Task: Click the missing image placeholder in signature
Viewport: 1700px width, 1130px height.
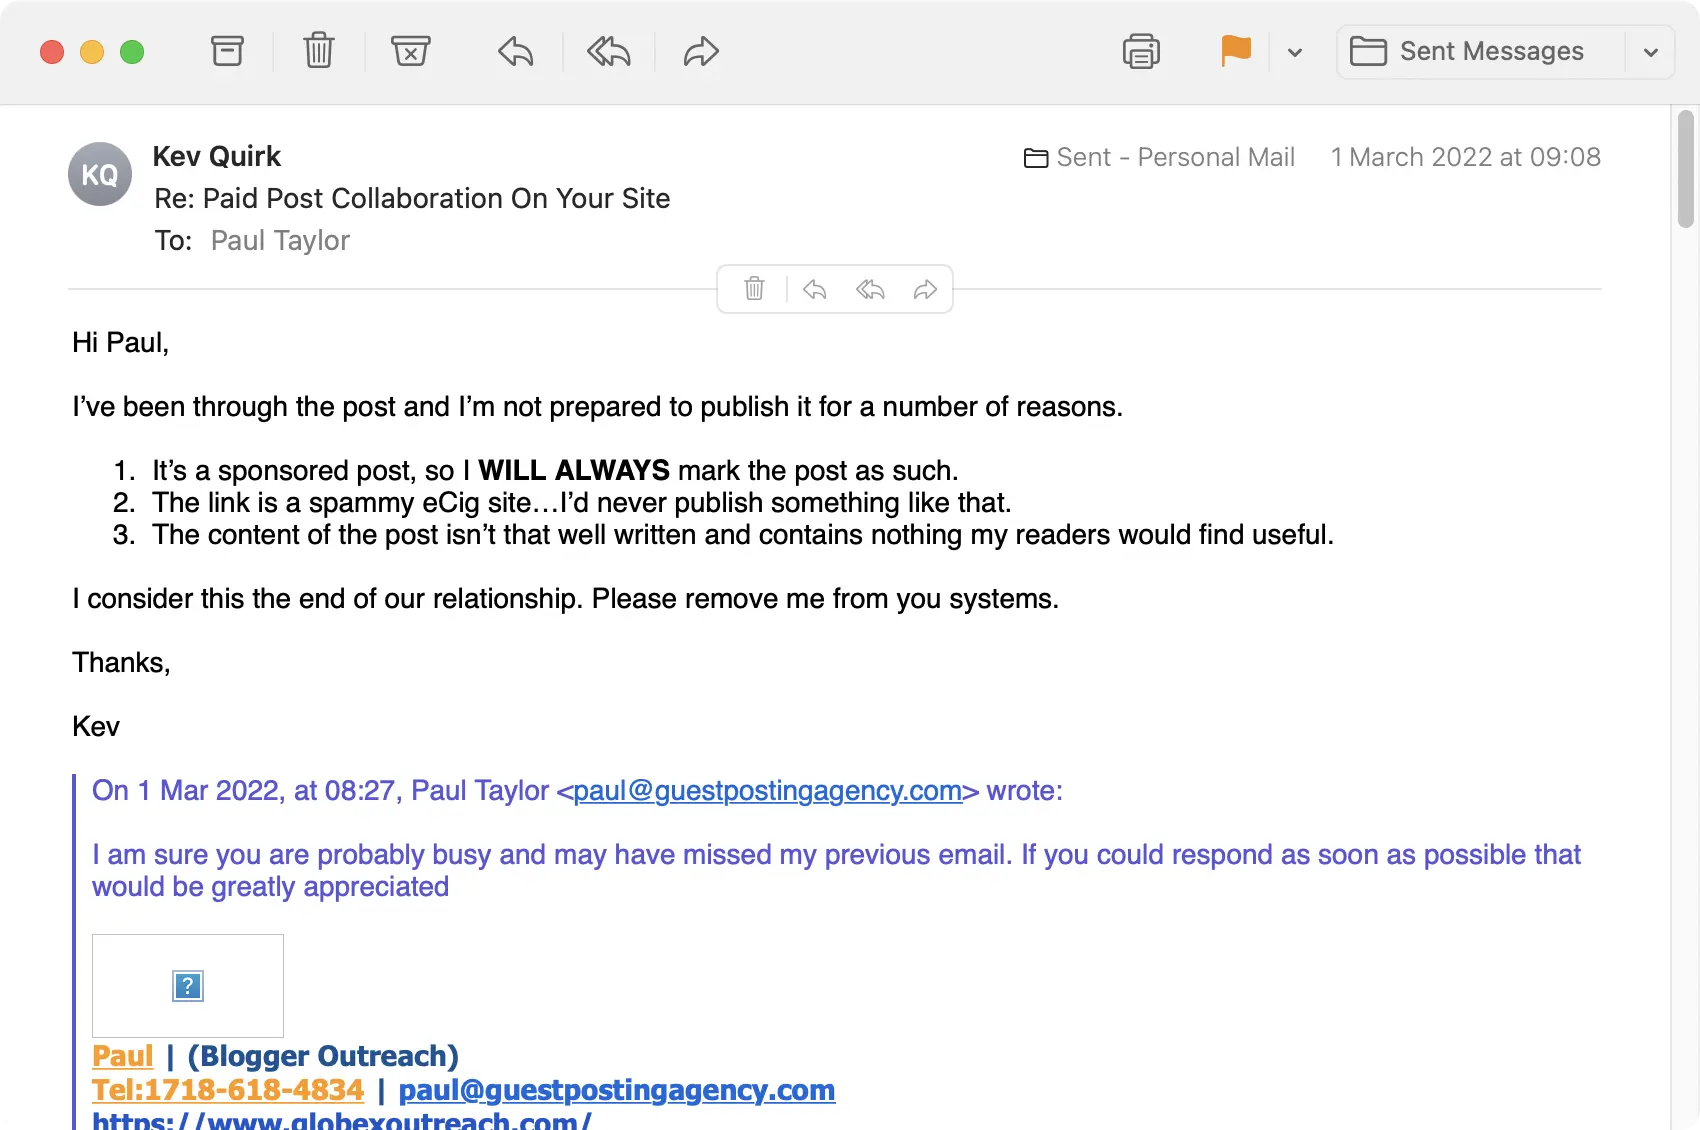Action: tap(188, 986)
